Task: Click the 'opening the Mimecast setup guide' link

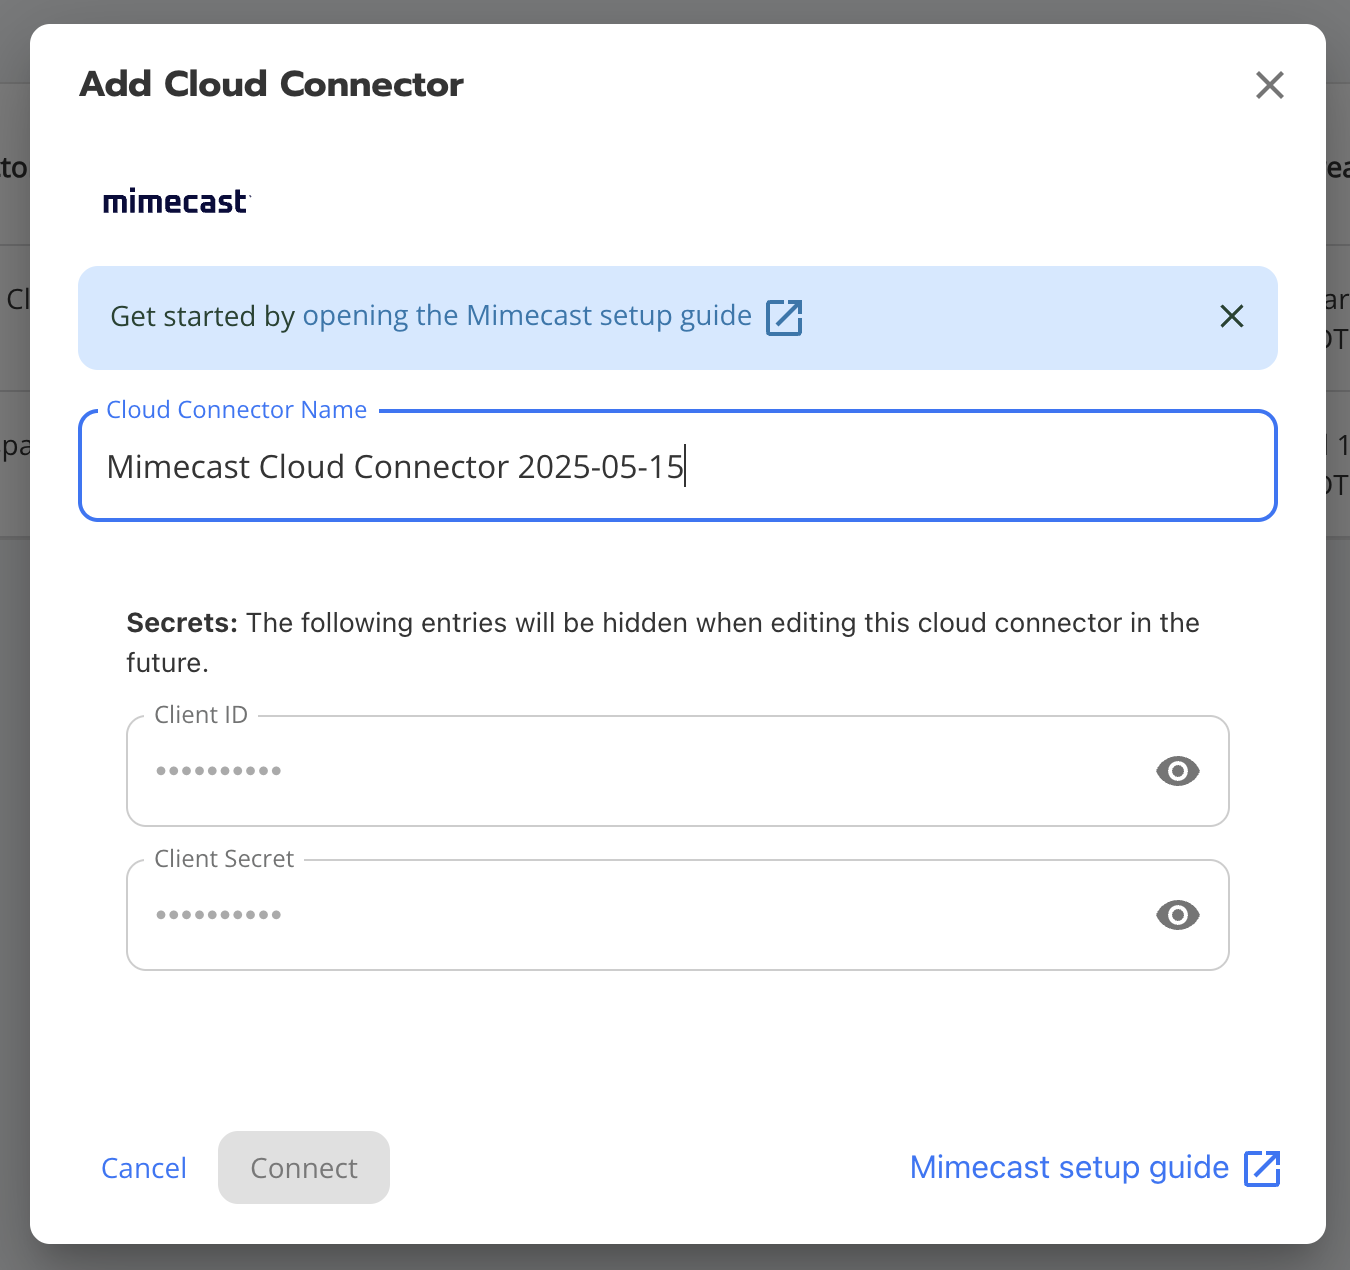Action: [527, 316]
